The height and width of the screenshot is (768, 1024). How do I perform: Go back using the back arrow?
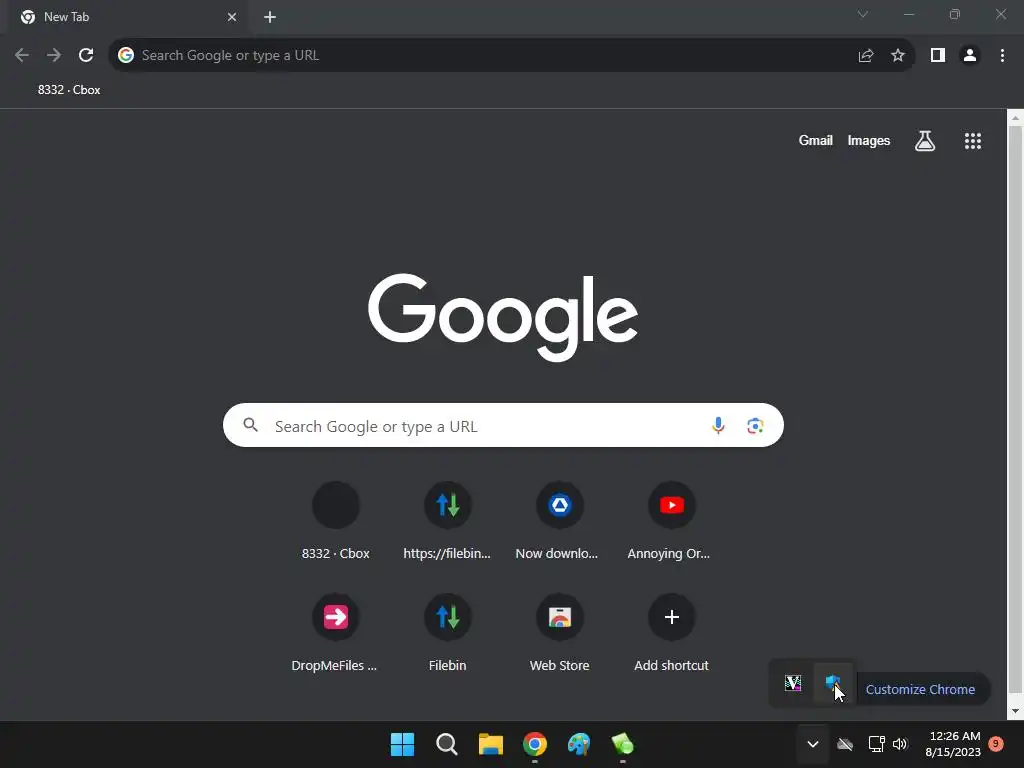(22, 56)
